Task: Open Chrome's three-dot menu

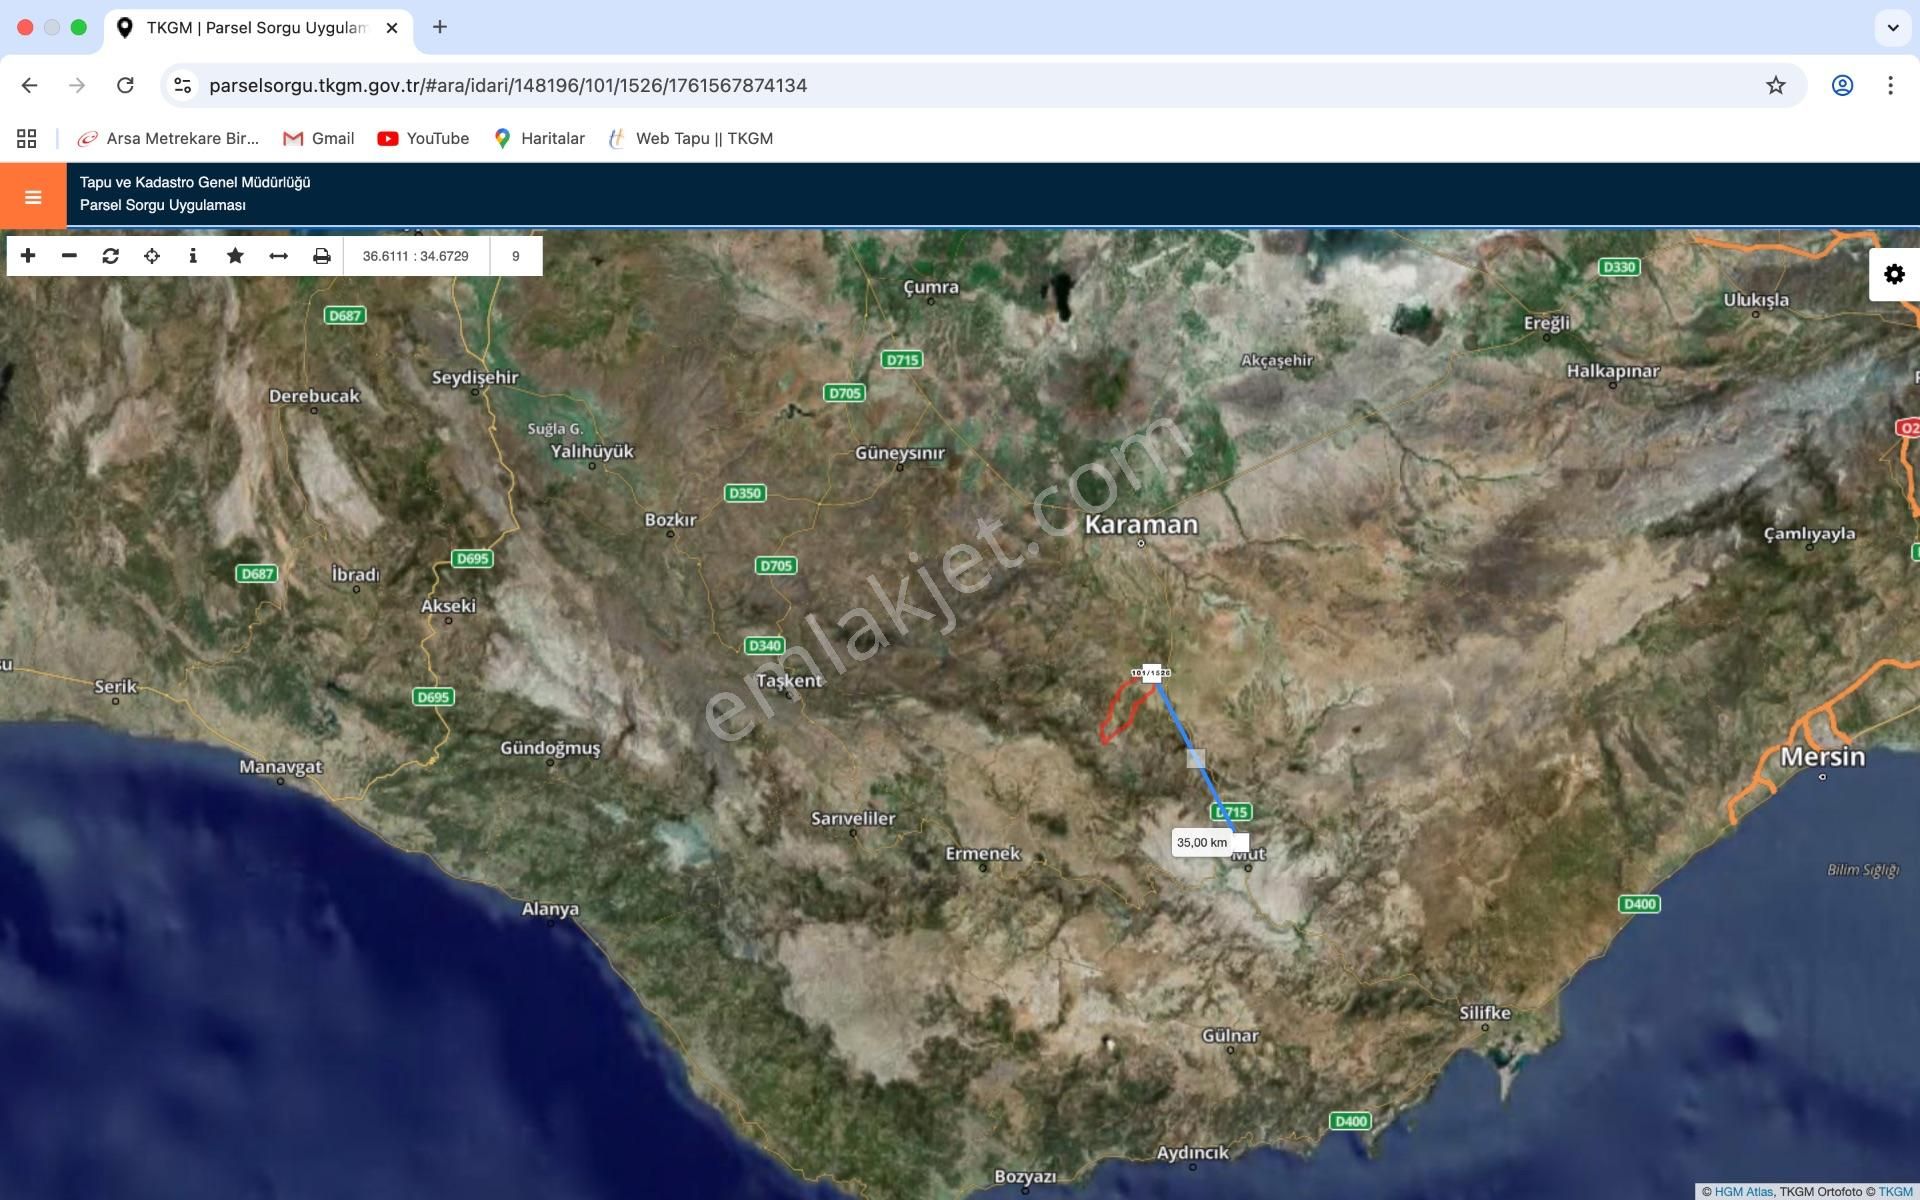Action: click(x=1890, y=85)
